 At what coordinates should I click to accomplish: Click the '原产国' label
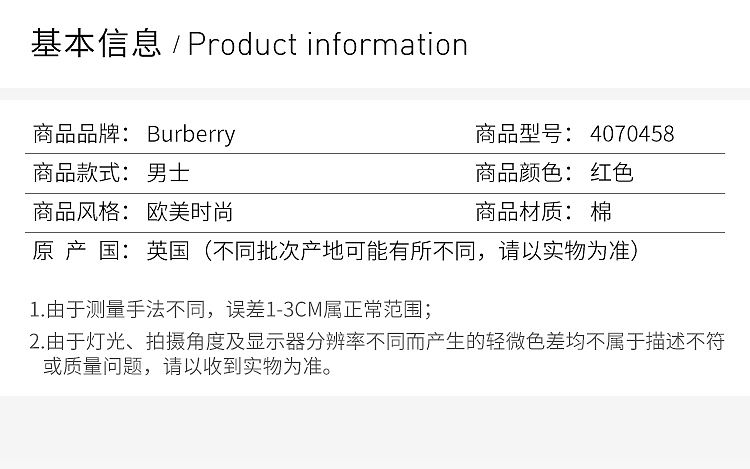(x=76, y=251)
